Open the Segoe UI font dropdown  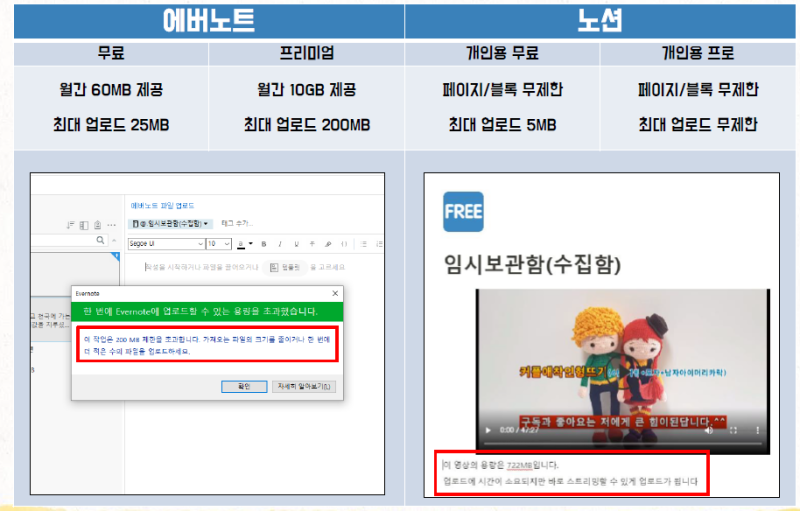pyautogui.click(x=166, y=244)
